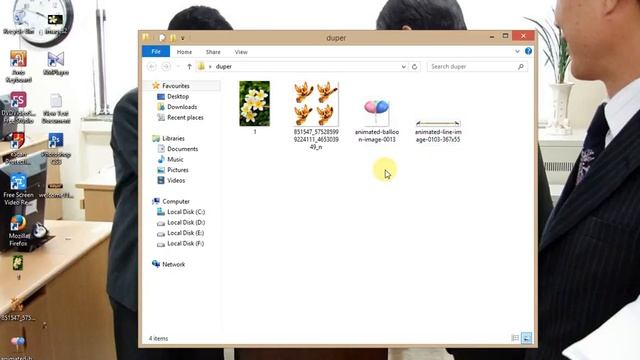Image resolution: width=640 pixels, height=360 pixels.
Task: Select the 851547 orange figures image file
Action: point(316,116)
